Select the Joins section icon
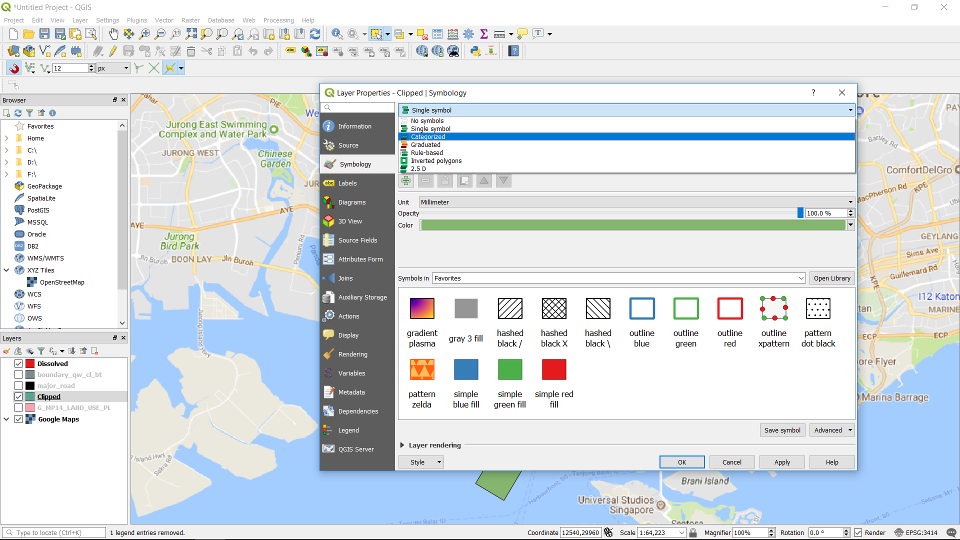The width and height of the screenshot is (960, 540). [x=330, y=278]
